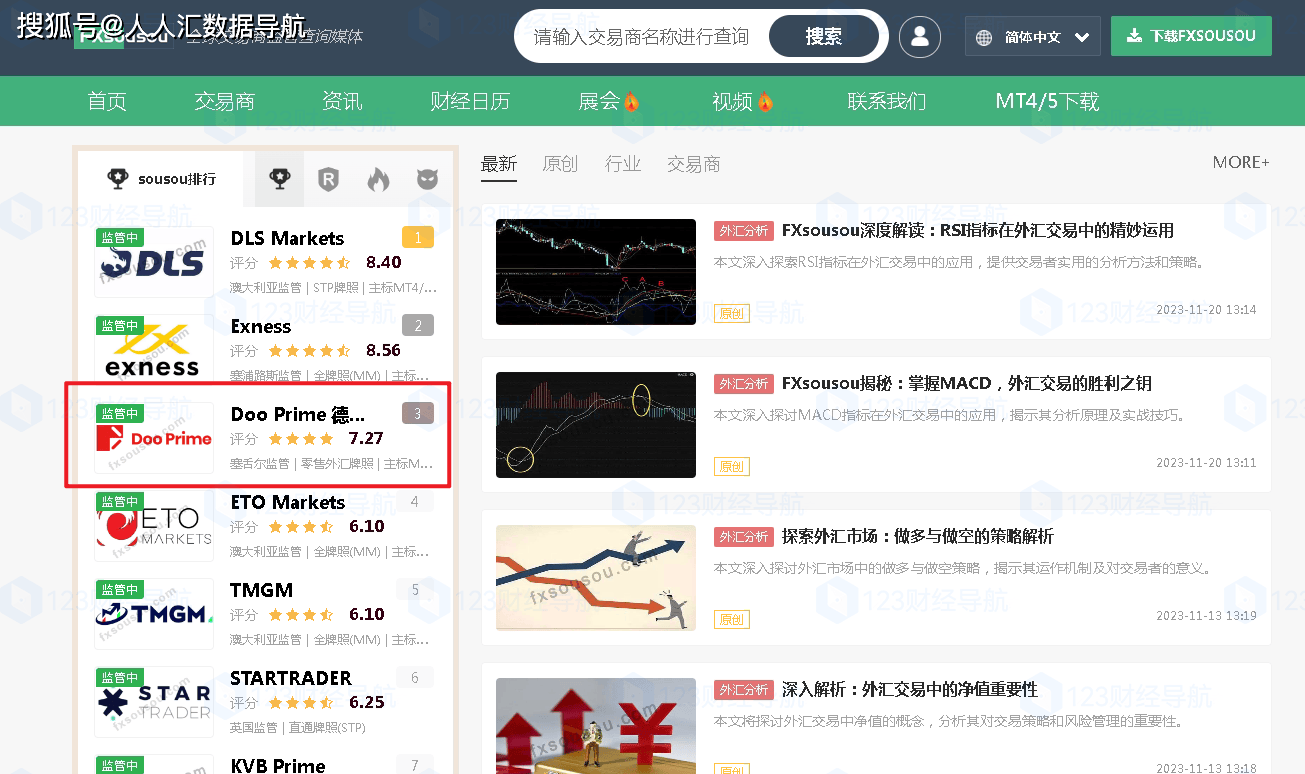Open the 净值重要性 article title
The width and height of the screenshot is (1305, 774).
click(x=910, y=690)
